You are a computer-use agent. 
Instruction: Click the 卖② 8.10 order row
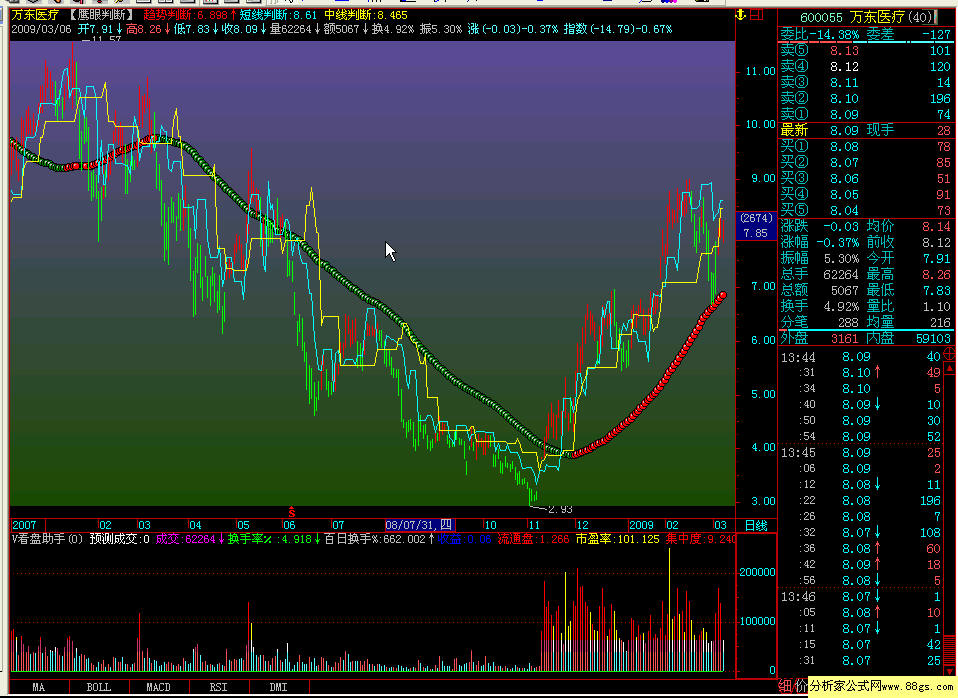866,98
